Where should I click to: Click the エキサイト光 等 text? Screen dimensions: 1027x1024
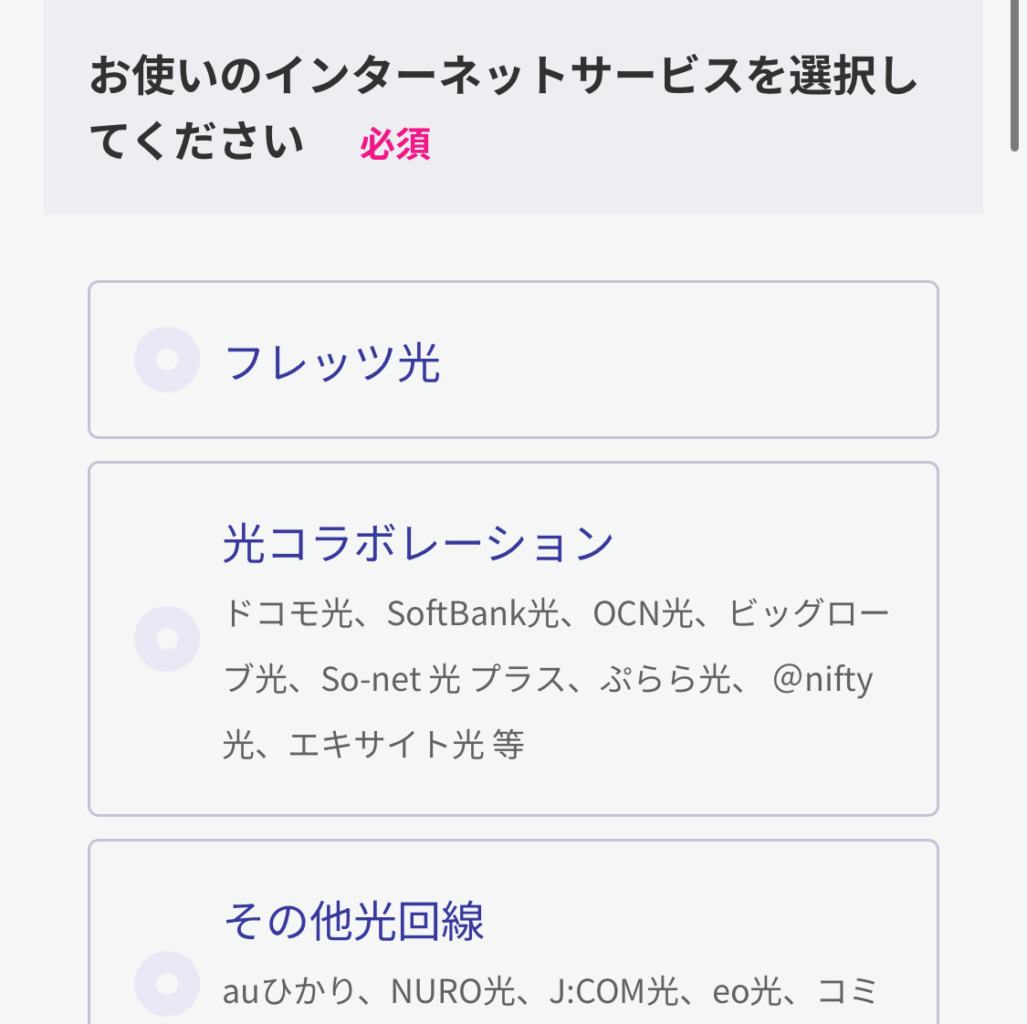coord(406,745)
